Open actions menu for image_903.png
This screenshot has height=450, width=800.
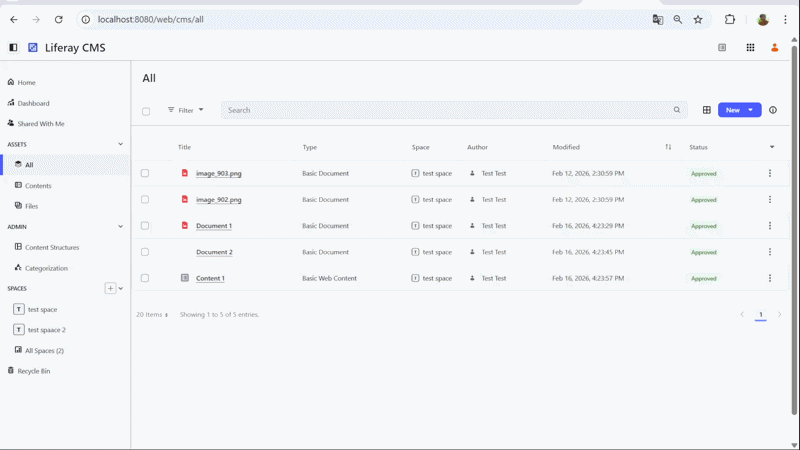click(x=769, y=173)
